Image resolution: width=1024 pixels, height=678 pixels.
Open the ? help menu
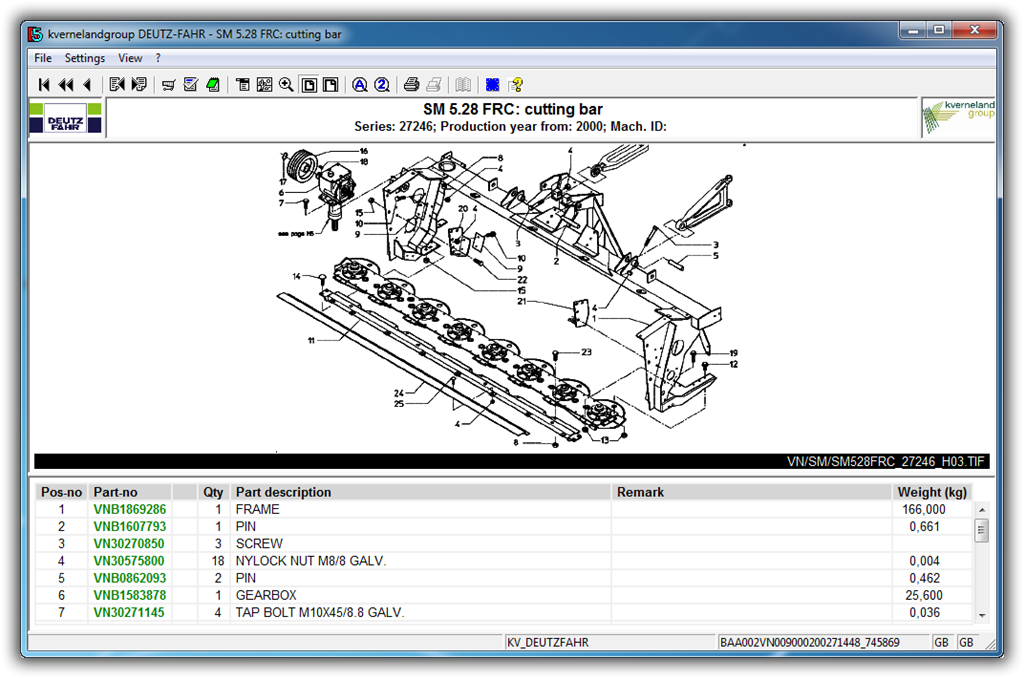pyautogui.click(x=158, y=58)
